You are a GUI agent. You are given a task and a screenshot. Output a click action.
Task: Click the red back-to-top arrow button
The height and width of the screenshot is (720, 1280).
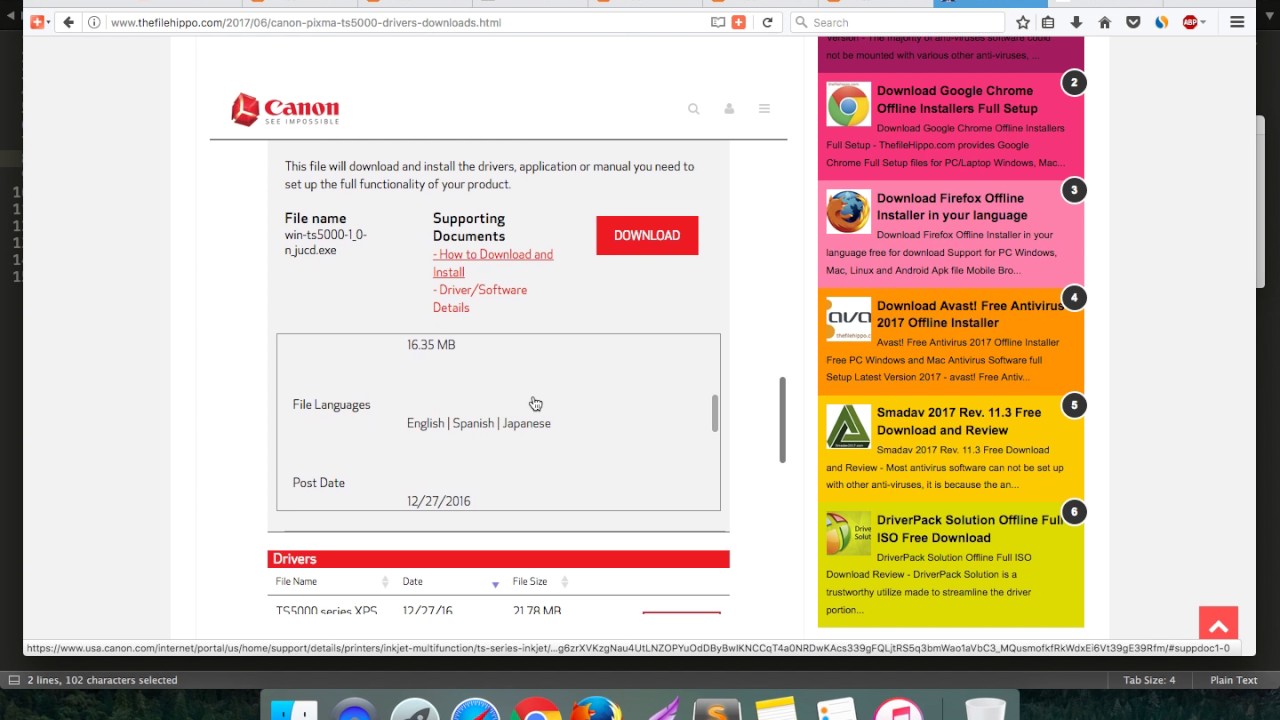(1218, 626)
